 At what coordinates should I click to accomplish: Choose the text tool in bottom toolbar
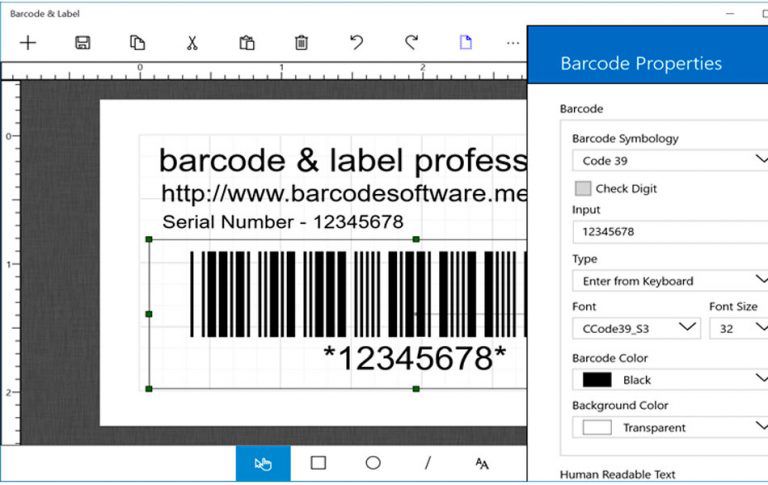[482, 463]
